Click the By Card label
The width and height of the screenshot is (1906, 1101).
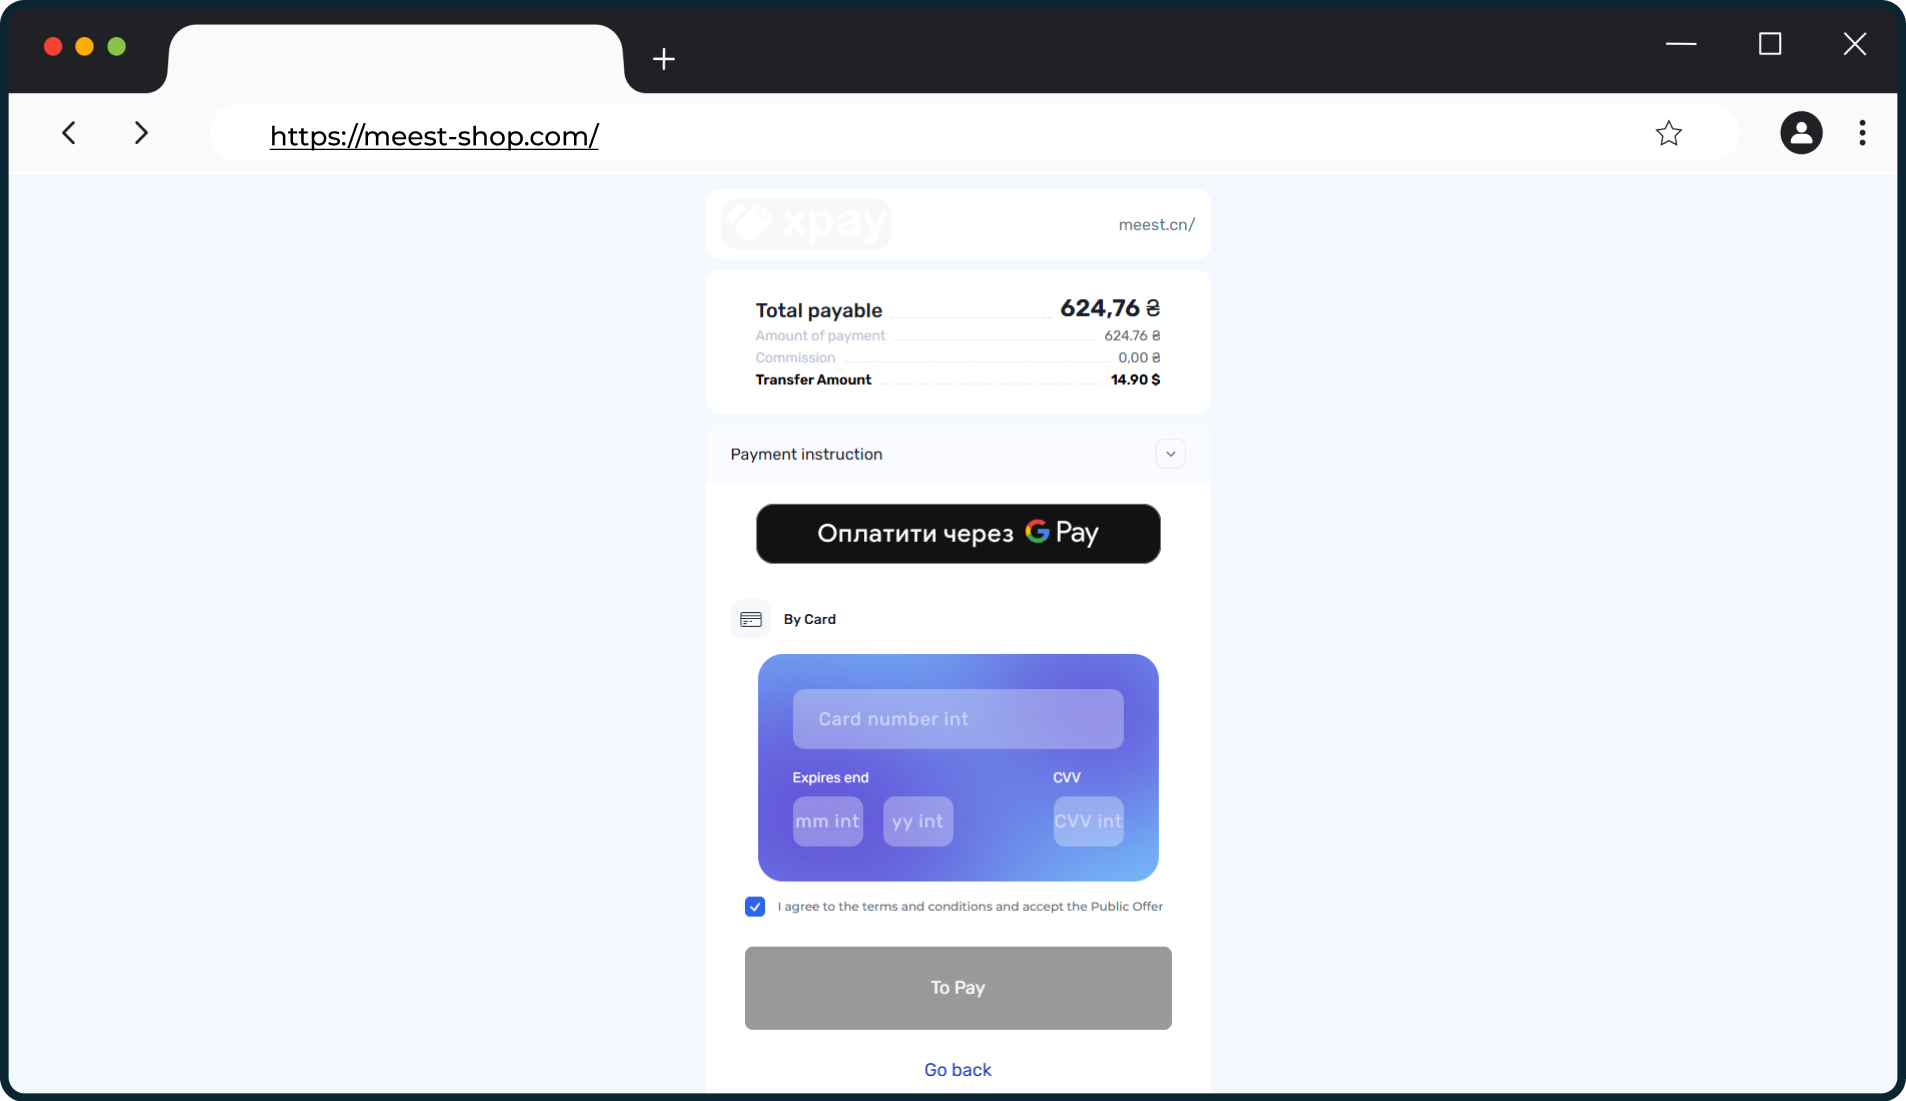click(810, 620)
